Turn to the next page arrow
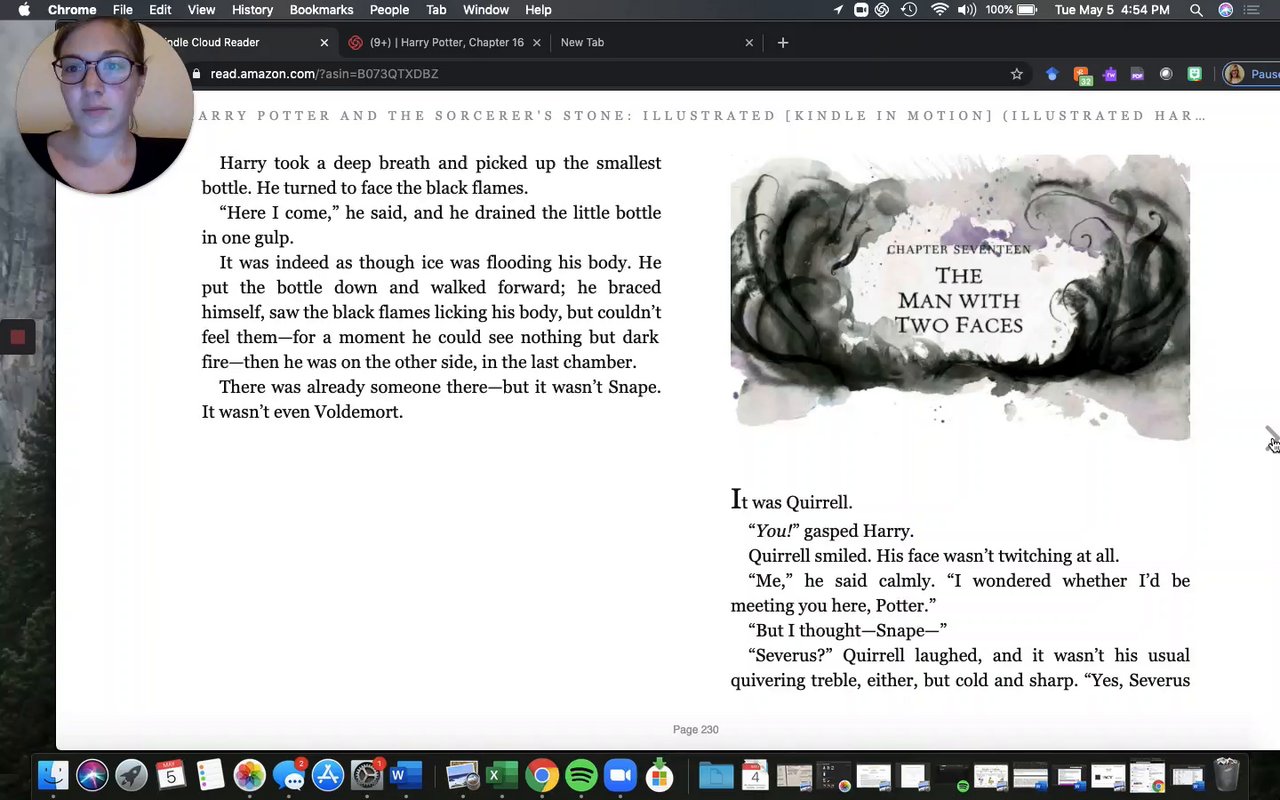 [x=1271, y=437]
